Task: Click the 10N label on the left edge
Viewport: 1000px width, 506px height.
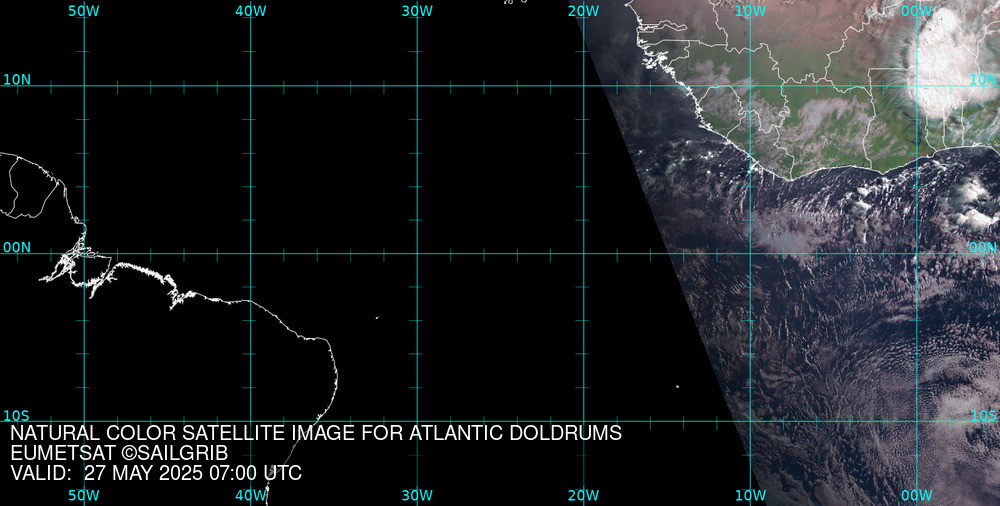Action: [x=17, y=80]
